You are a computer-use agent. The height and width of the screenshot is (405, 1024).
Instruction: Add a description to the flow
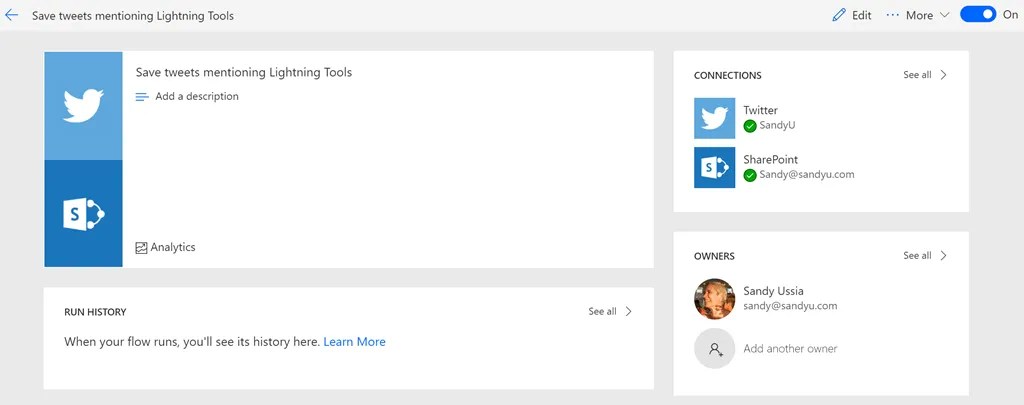(197, 97)
